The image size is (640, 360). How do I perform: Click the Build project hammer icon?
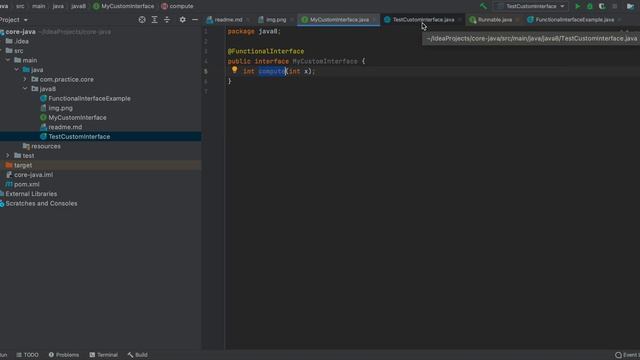483,6
